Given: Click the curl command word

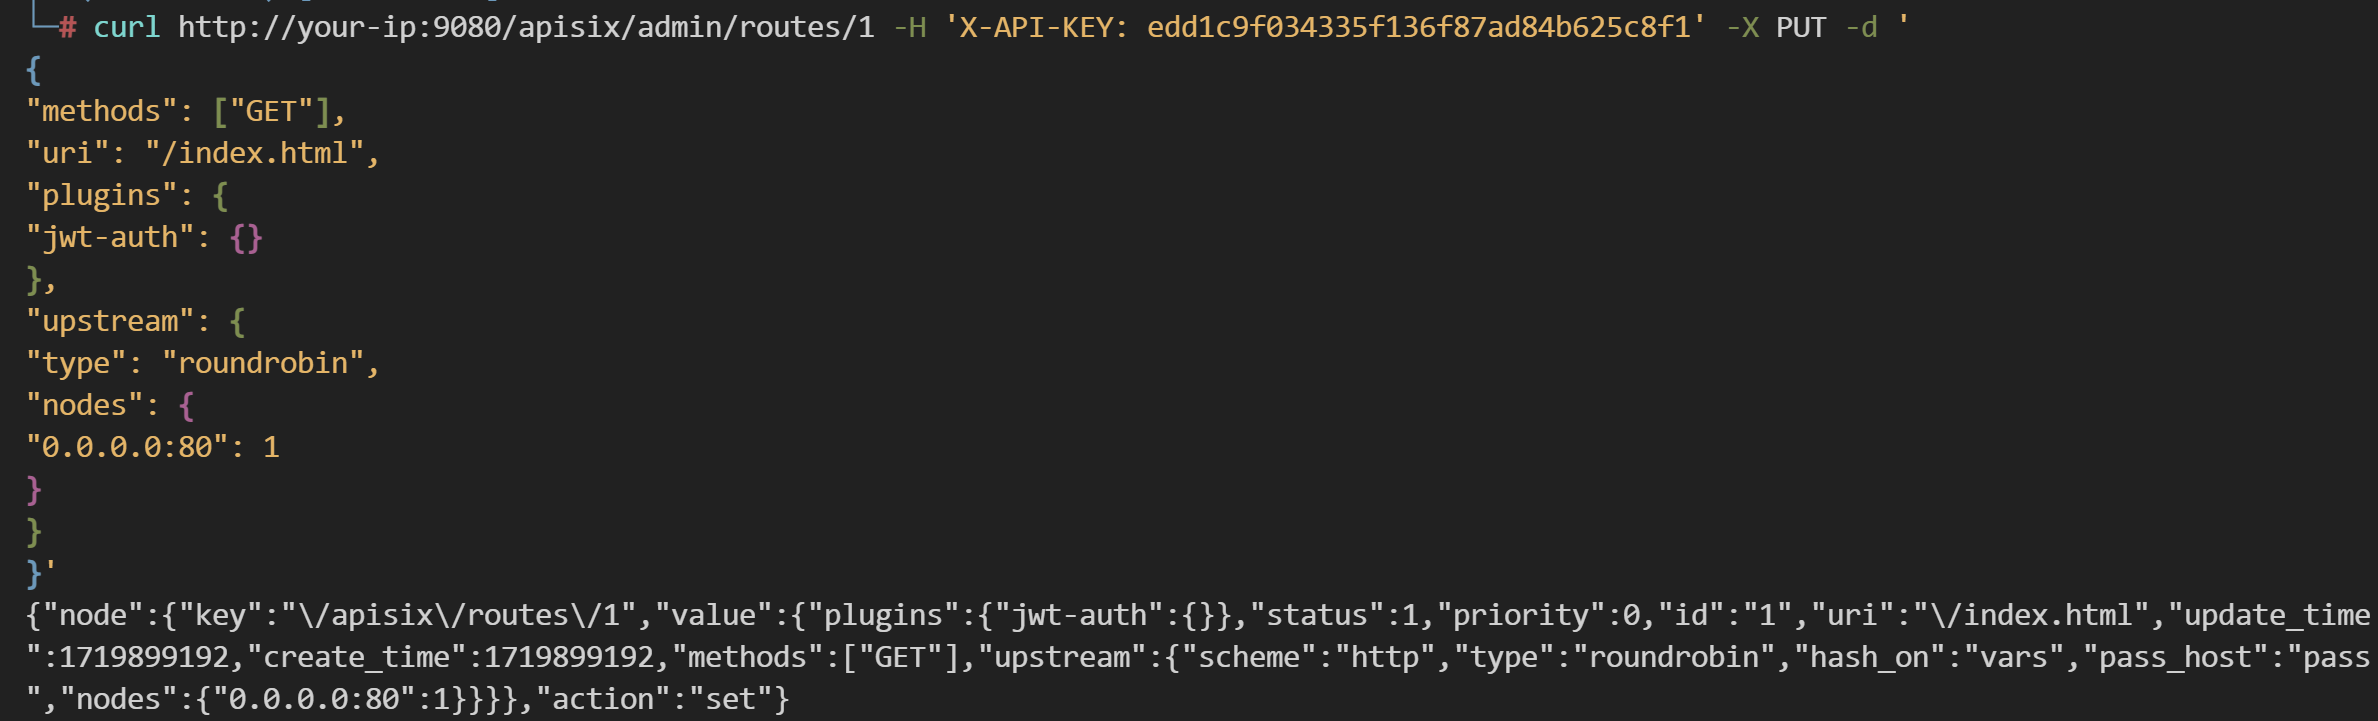Looking at the screenshot, I should [126, 27].
